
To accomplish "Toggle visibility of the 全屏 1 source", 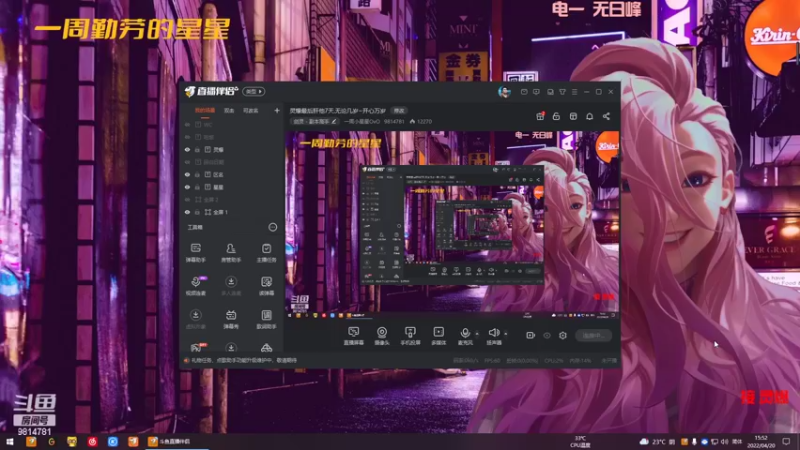I will coord(187,212).
